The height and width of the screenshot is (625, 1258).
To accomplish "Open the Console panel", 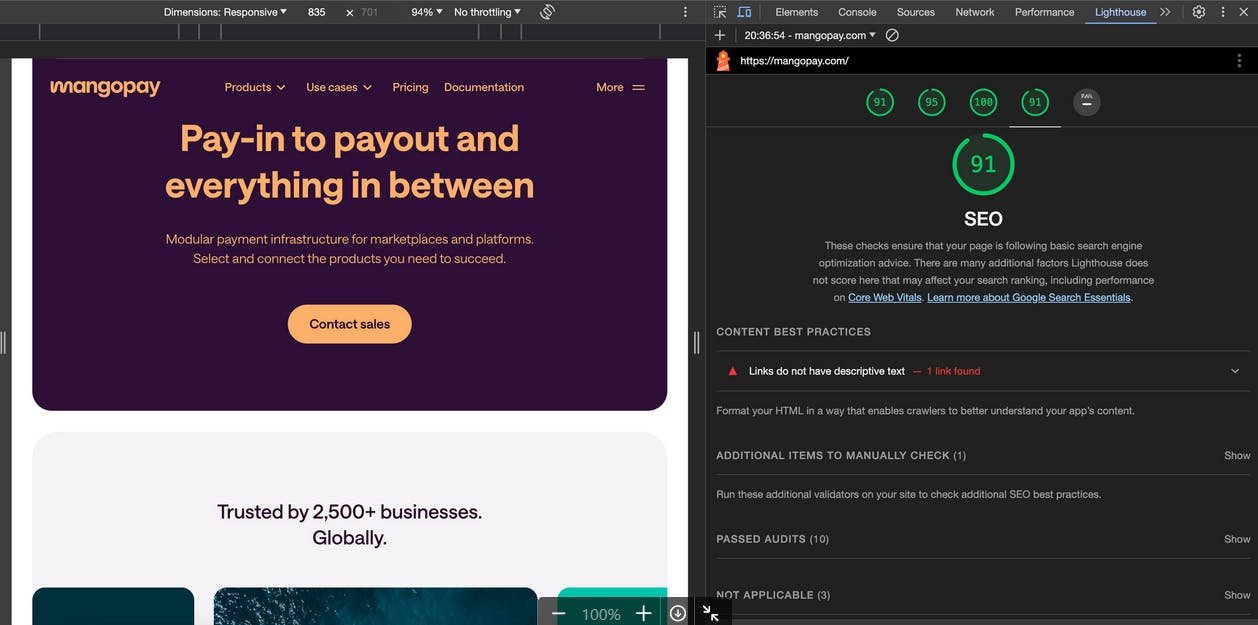I will pyautogui.click(x=857, y=11).
